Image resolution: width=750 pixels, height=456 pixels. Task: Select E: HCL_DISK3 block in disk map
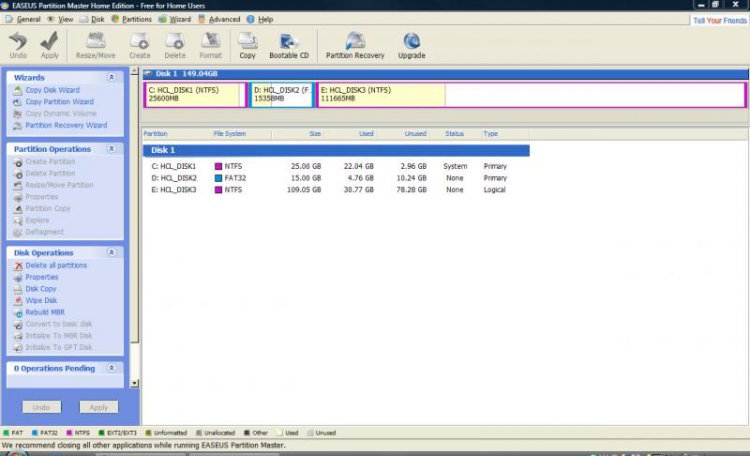531,95
